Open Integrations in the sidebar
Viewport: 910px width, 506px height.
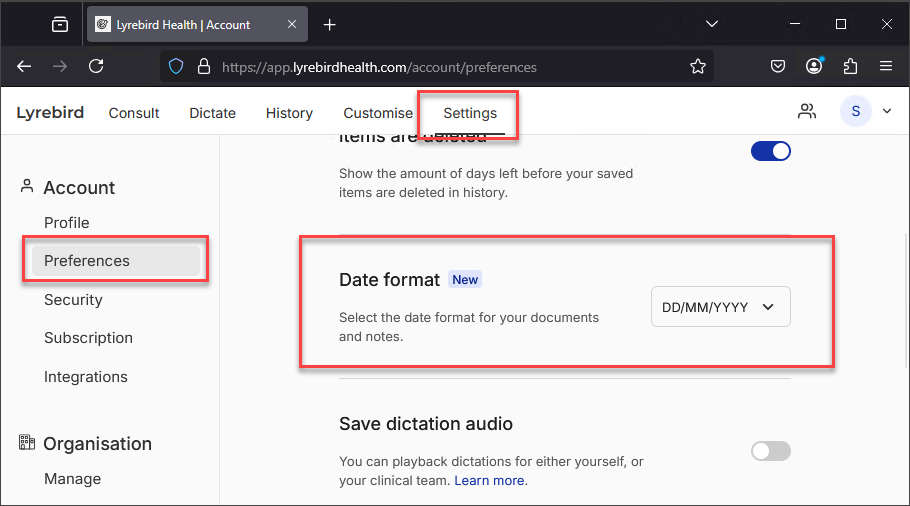(x=86, y=377)
